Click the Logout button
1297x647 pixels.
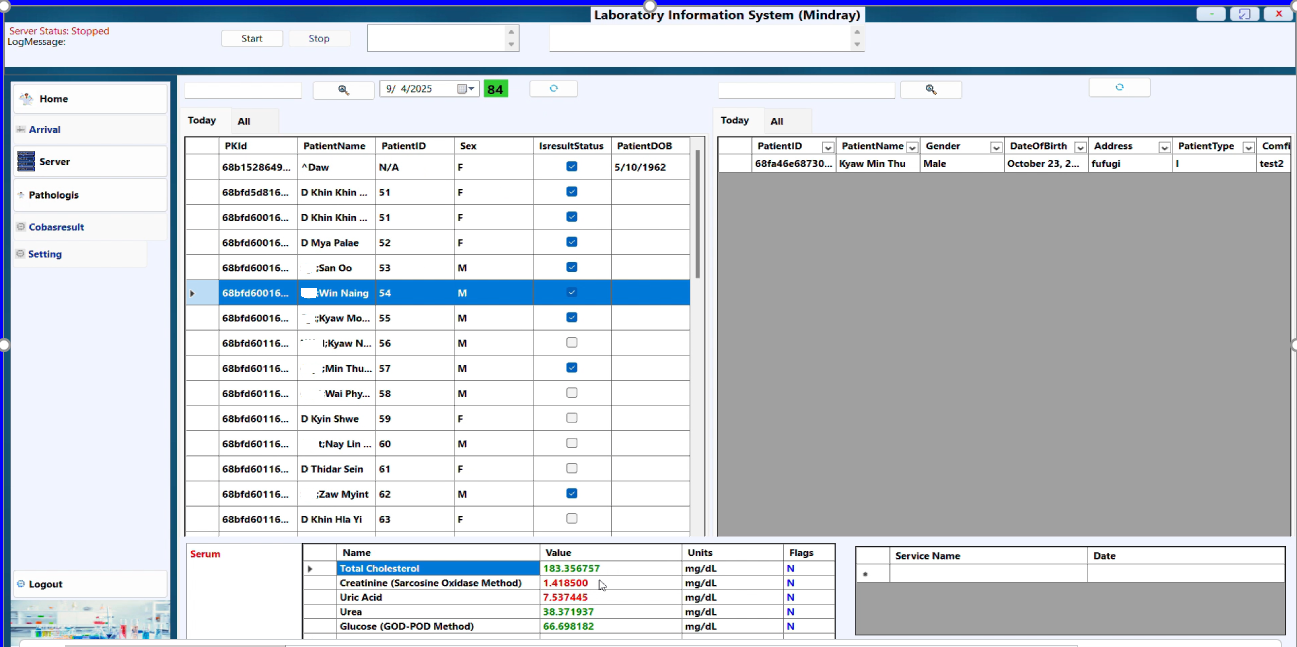[90, 584]
